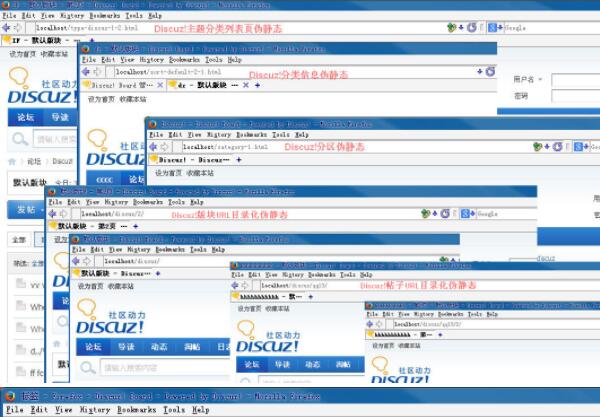
Task: Reload the type-discuz-1-2.html page
Action: point(472,28)
